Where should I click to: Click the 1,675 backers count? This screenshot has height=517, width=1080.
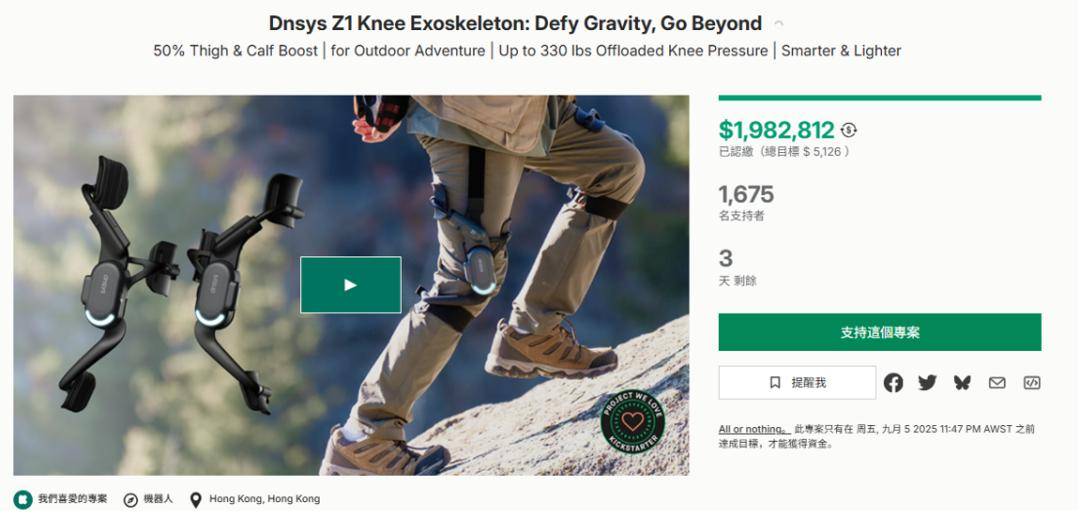pos(746,194)
